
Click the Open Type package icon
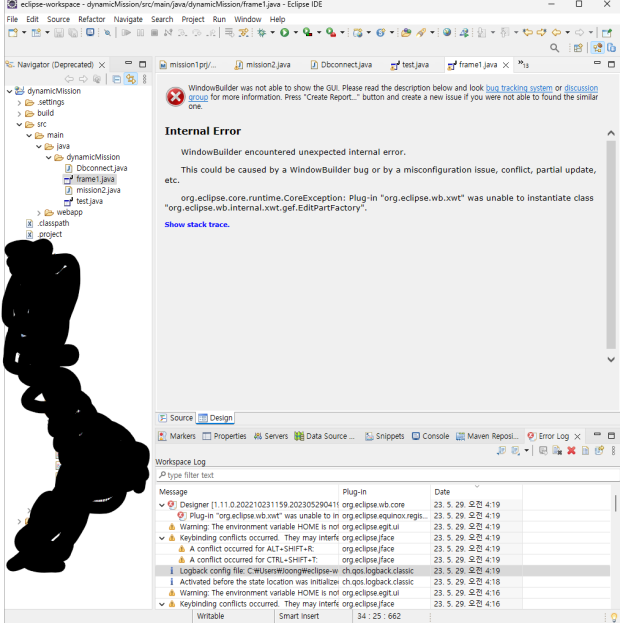tap(406, 33)
